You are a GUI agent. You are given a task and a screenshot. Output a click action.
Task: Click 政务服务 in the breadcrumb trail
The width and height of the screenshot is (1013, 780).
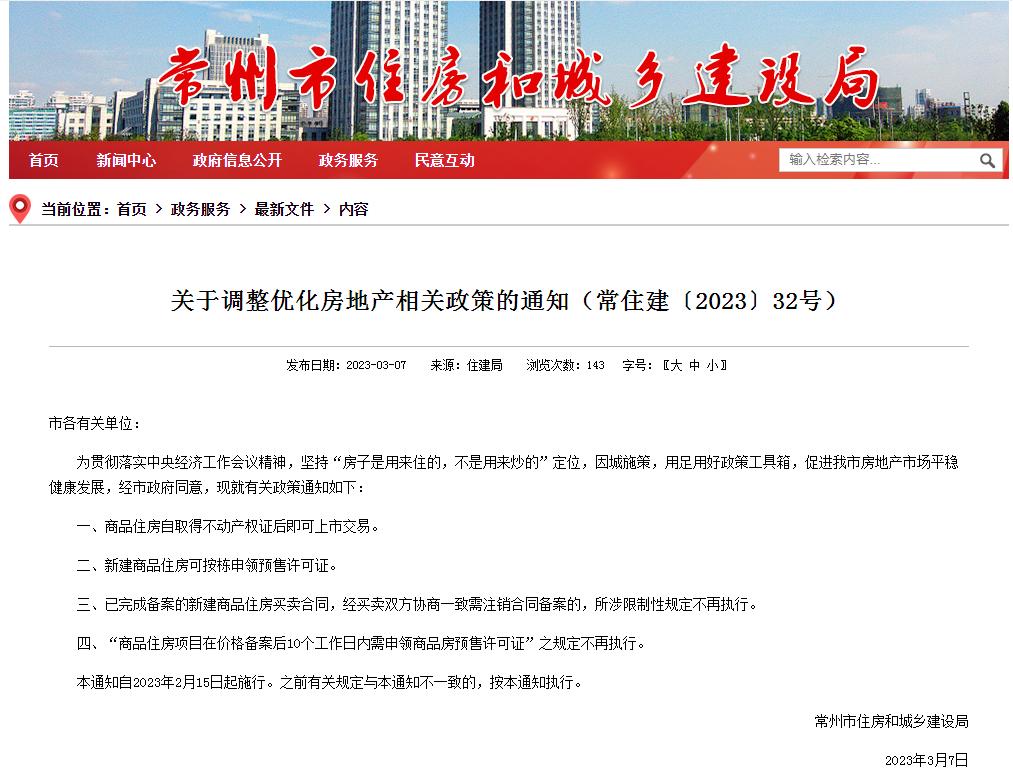tap(203, 208)
